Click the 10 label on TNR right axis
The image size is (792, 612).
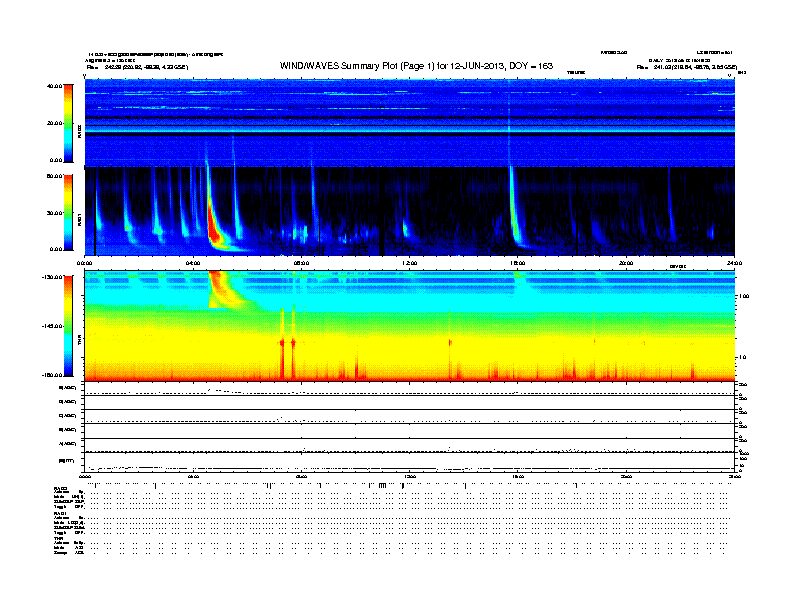pyautogui.click(x=744, y=358)
